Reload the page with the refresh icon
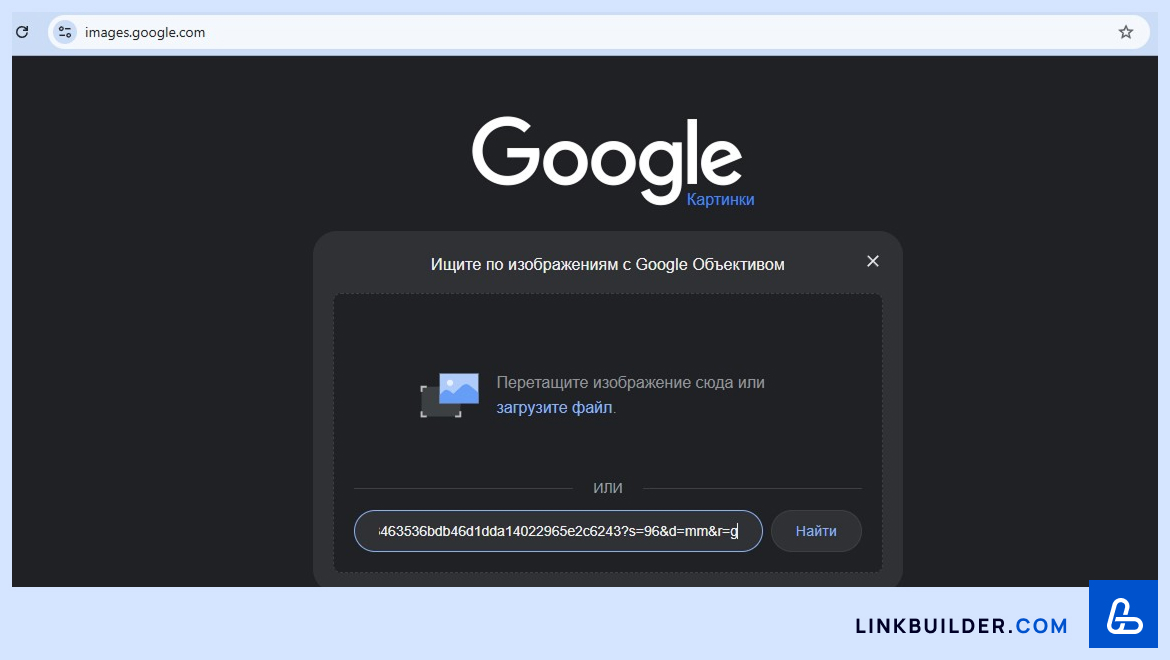The image size is (1170, 660). pos(22,32)
